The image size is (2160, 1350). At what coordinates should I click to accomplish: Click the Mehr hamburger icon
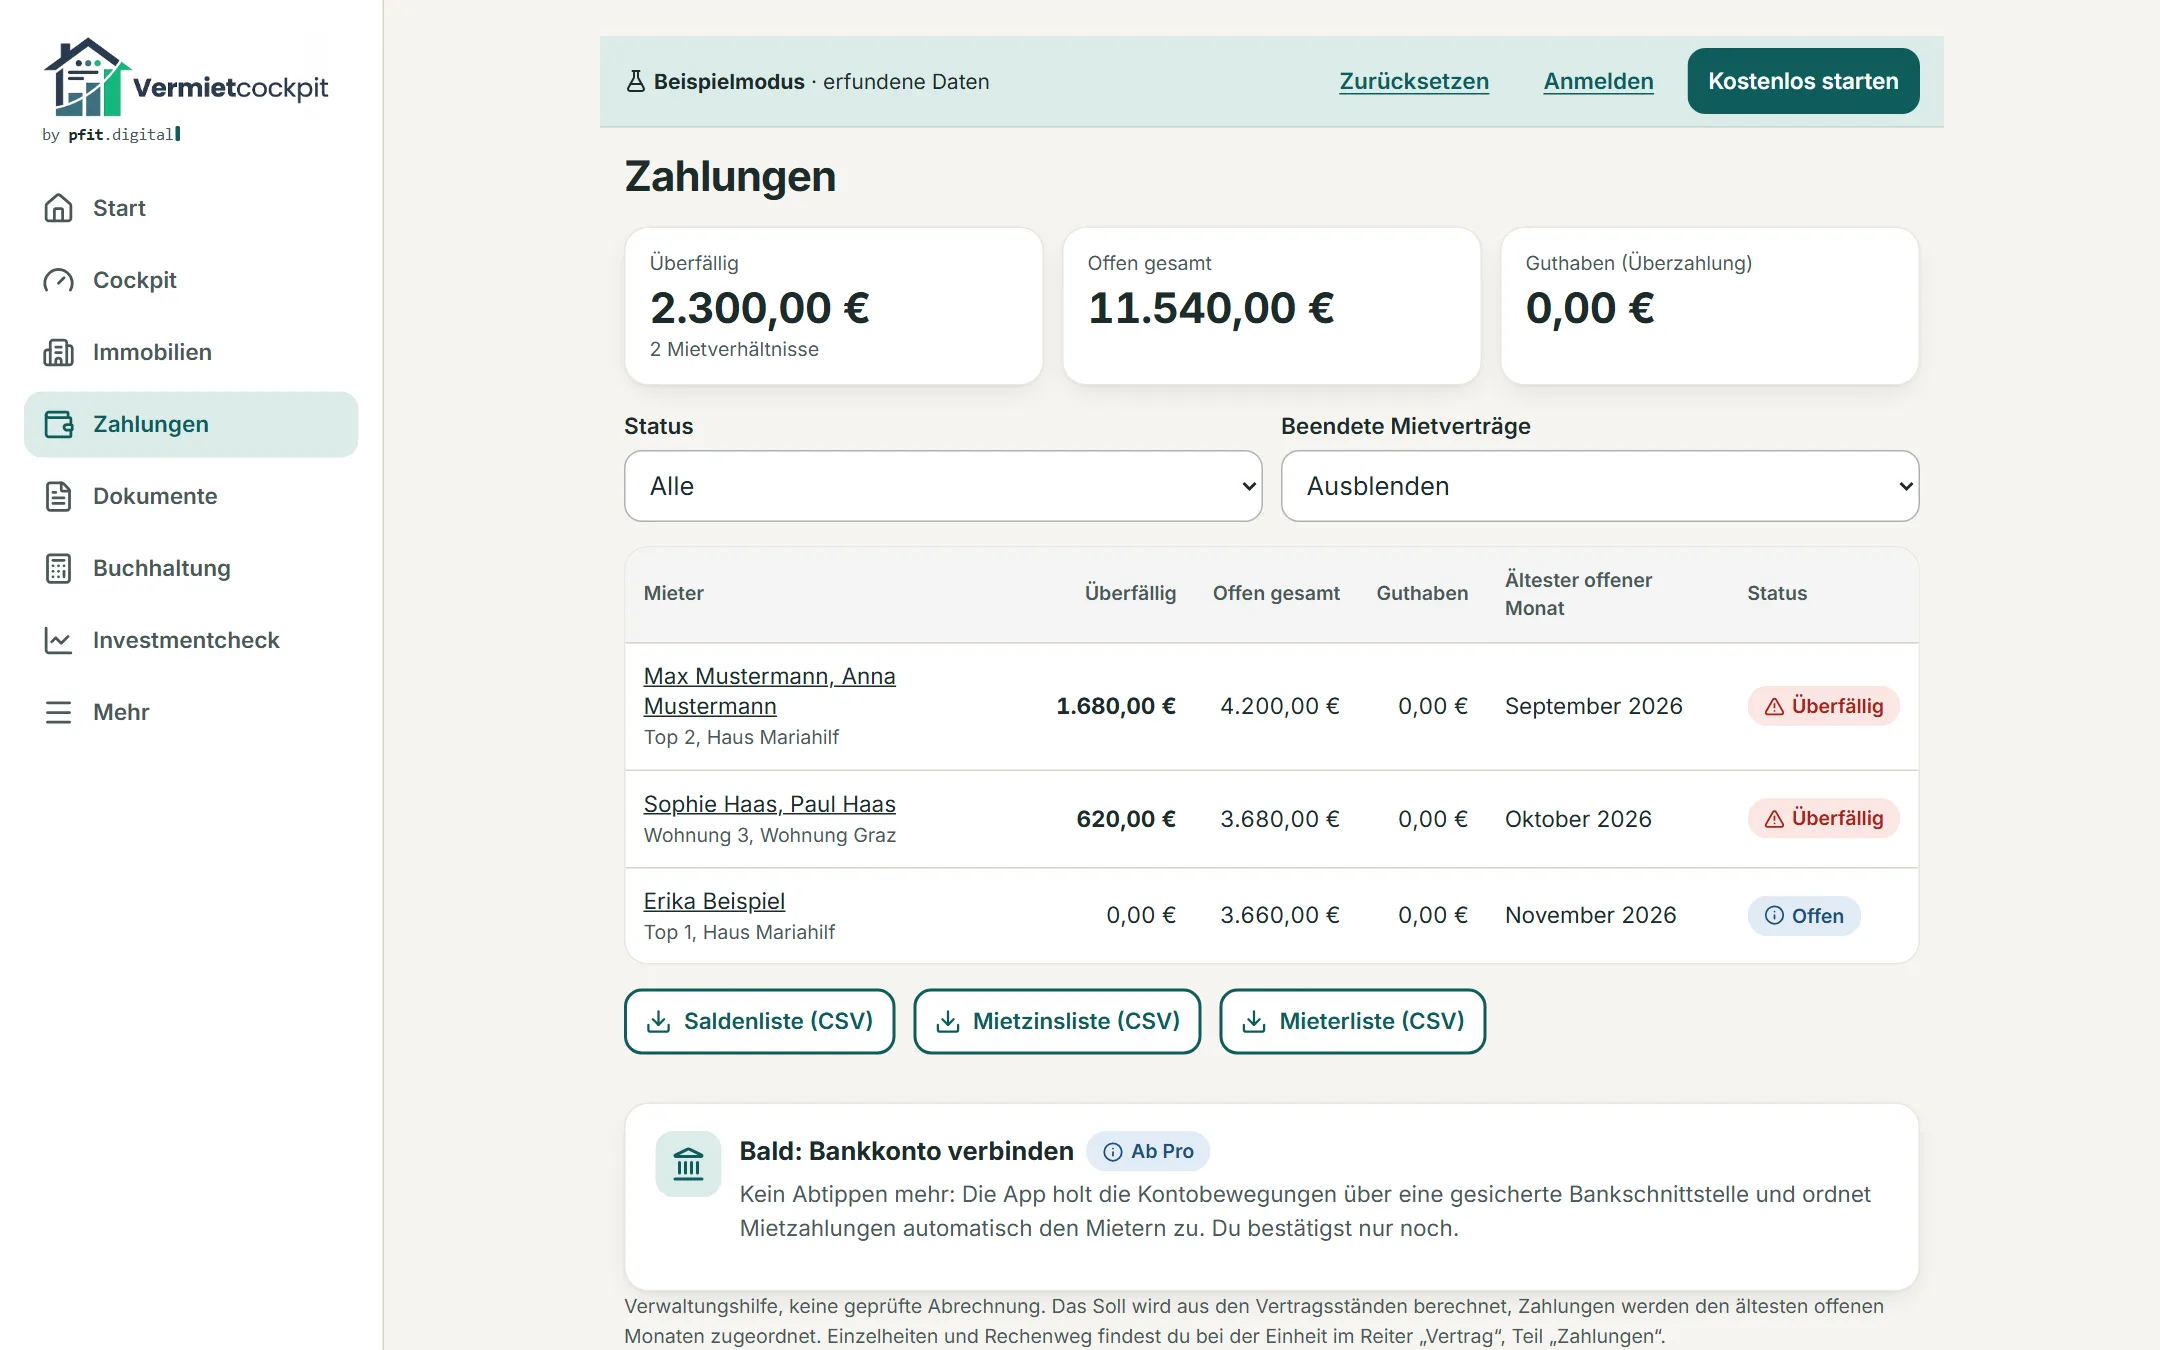(59, 712)
